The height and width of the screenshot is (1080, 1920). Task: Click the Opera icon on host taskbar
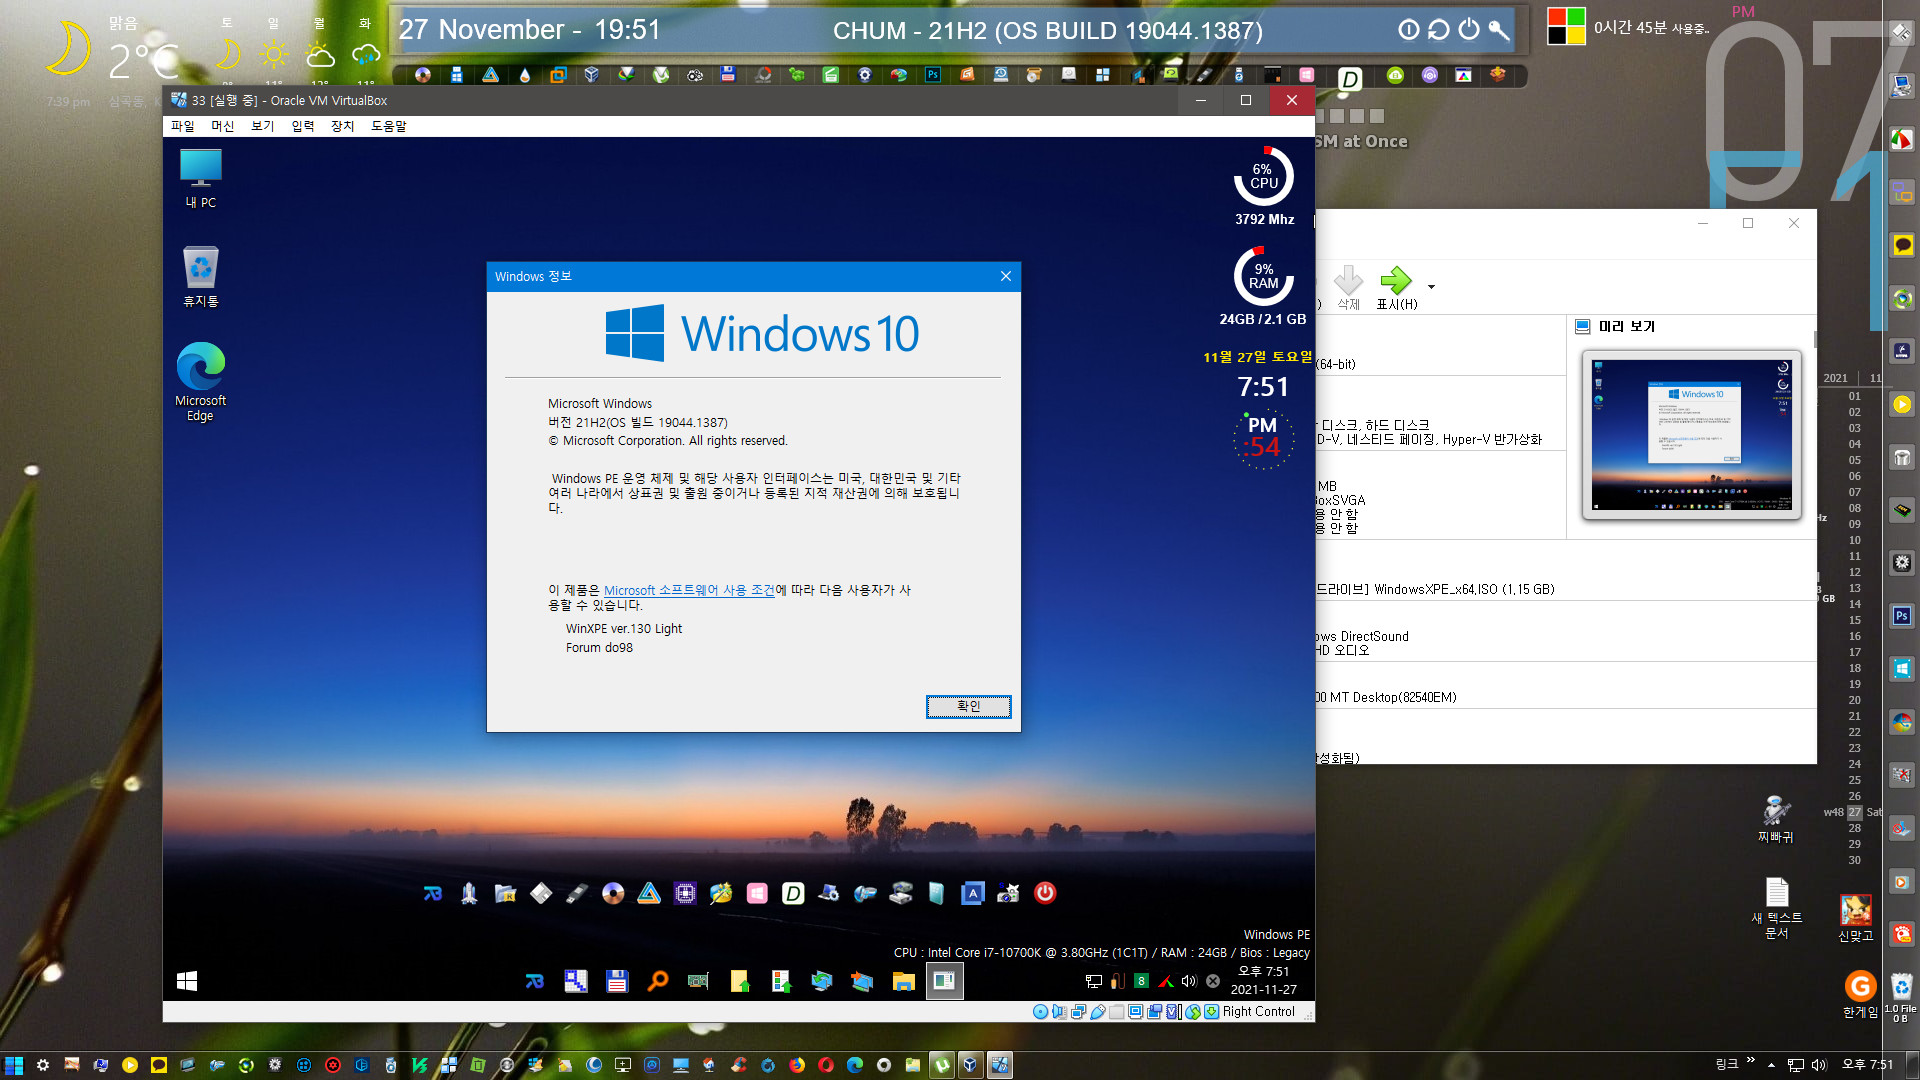click(x=826, y=1065)
